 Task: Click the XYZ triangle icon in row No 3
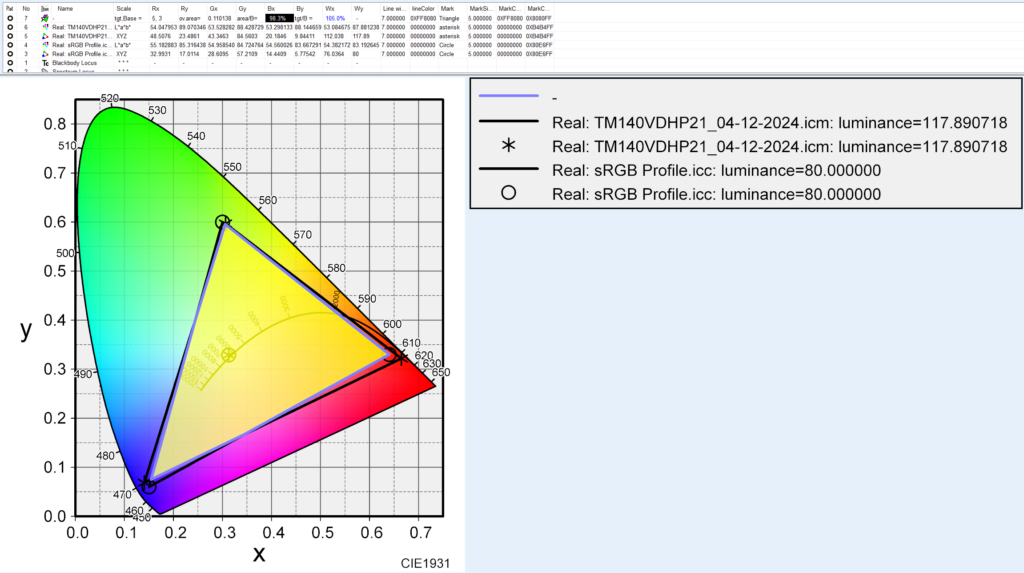click(x=44, y=54)
